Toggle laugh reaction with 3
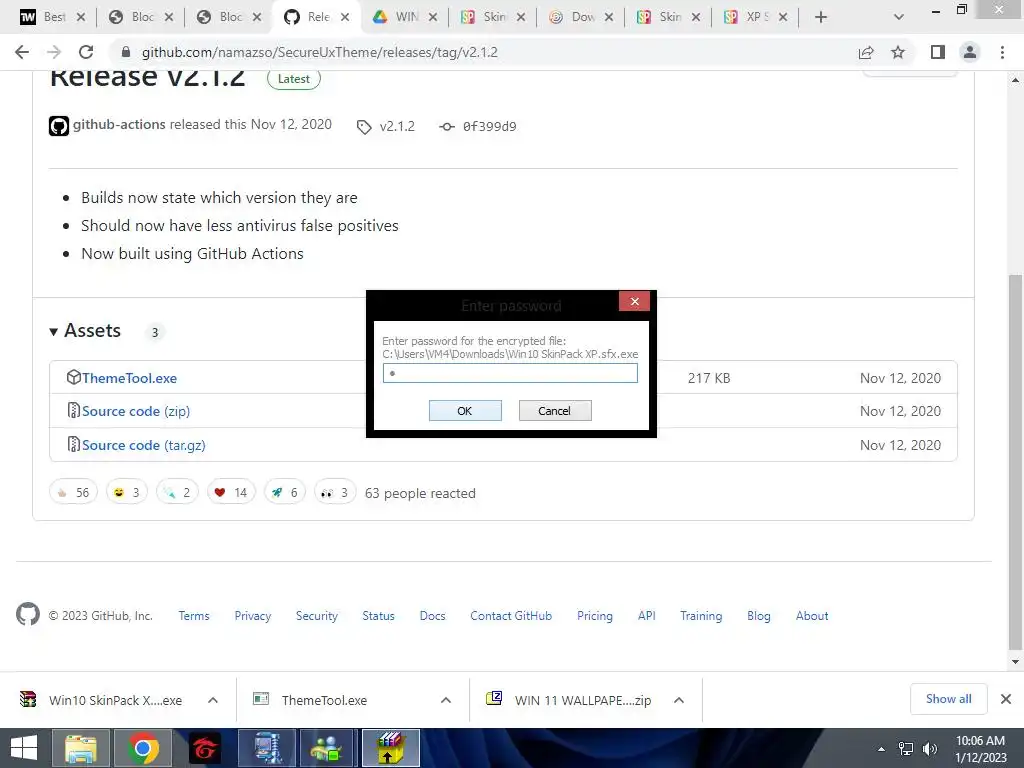The height and width of the screenshot is (768, 1024). 127,492
